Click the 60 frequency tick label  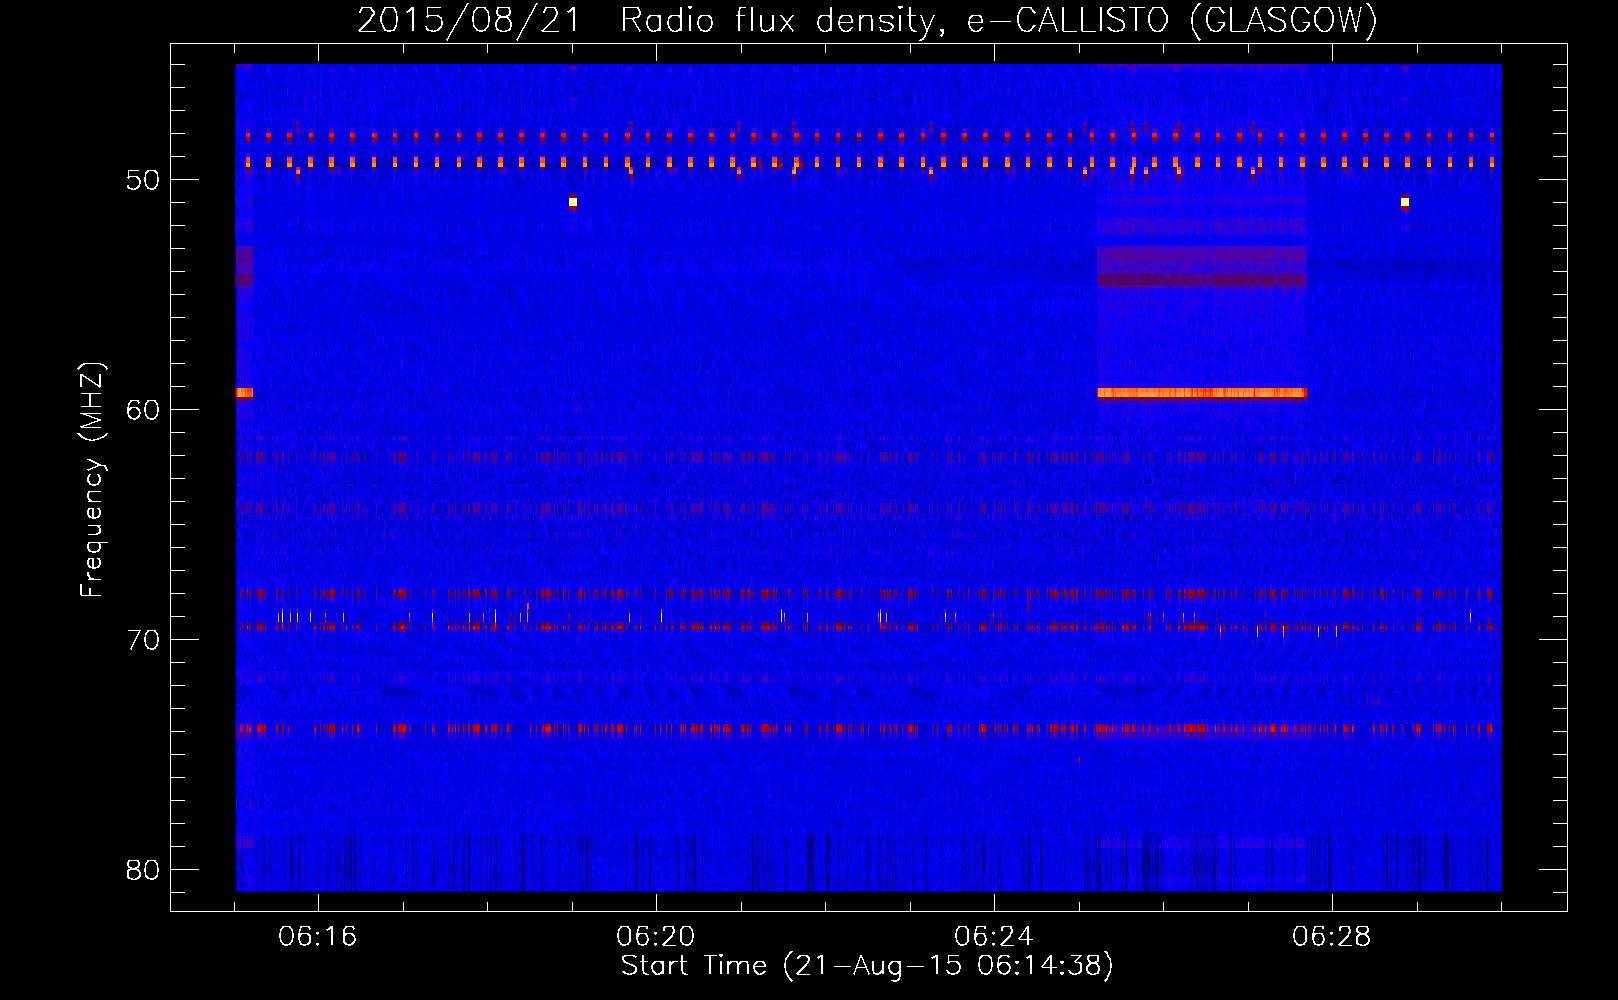point(143,410)
